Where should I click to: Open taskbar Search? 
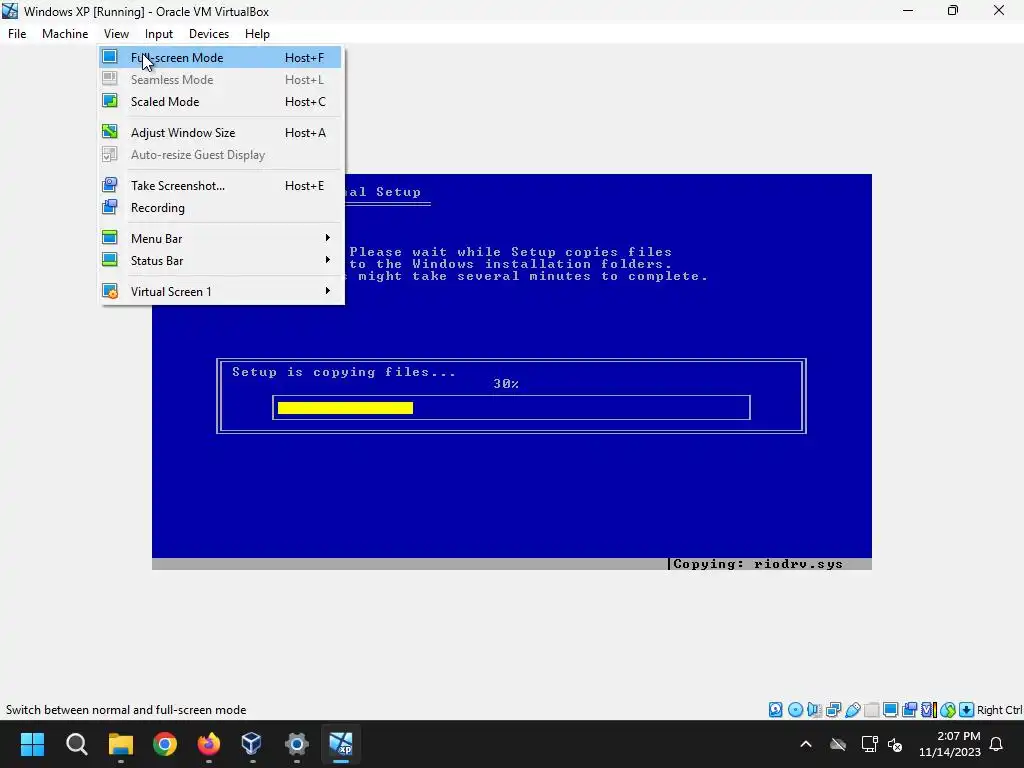click(x=76, y=744)
